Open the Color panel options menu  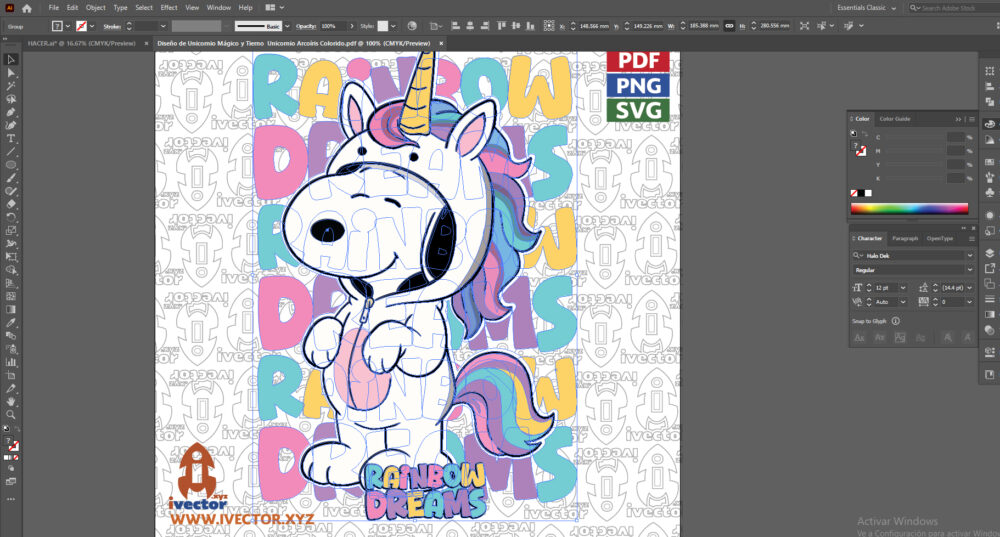point(971,119)
